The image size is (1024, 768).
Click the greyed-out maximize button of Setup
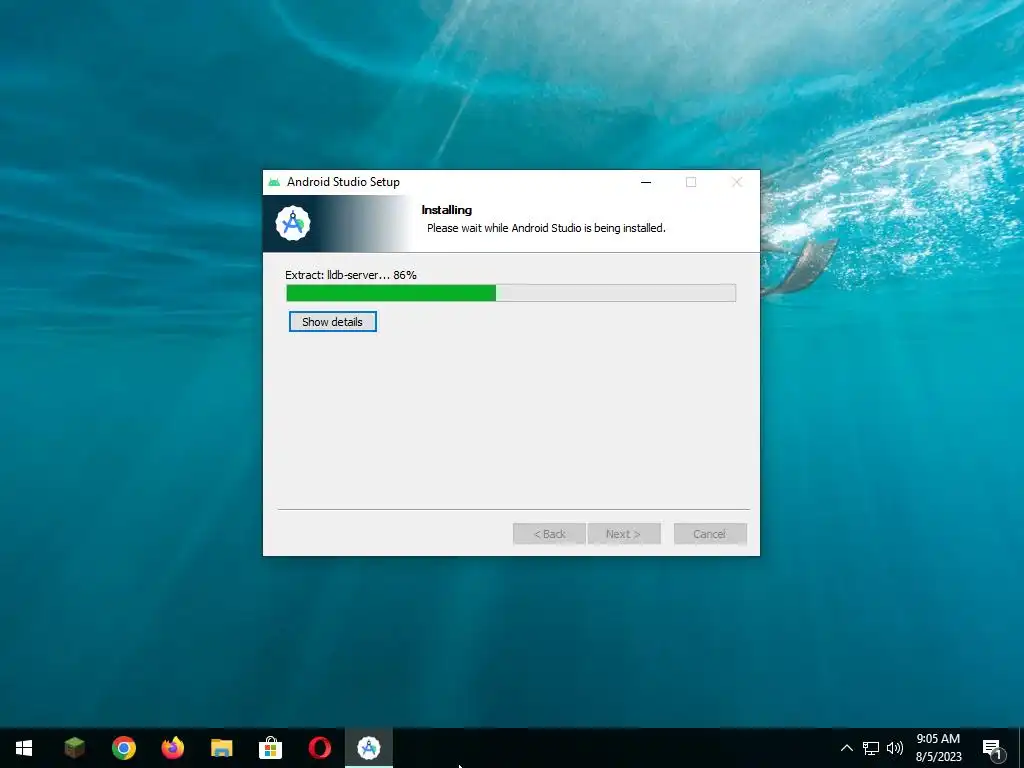pyautogui.click(x=691, y=182)
